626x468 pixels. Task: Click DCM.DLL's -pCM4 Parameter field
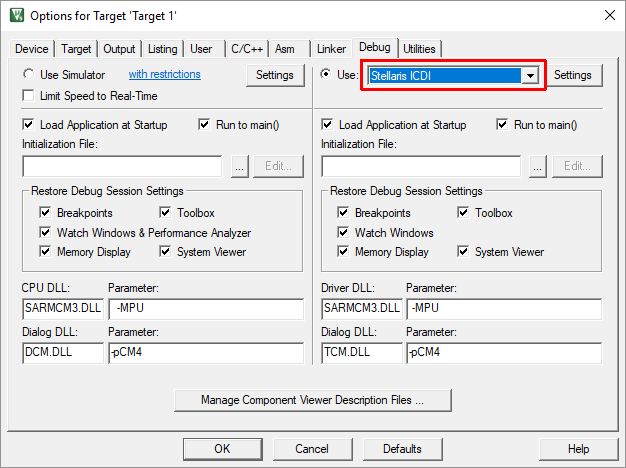tap(206, 353)
